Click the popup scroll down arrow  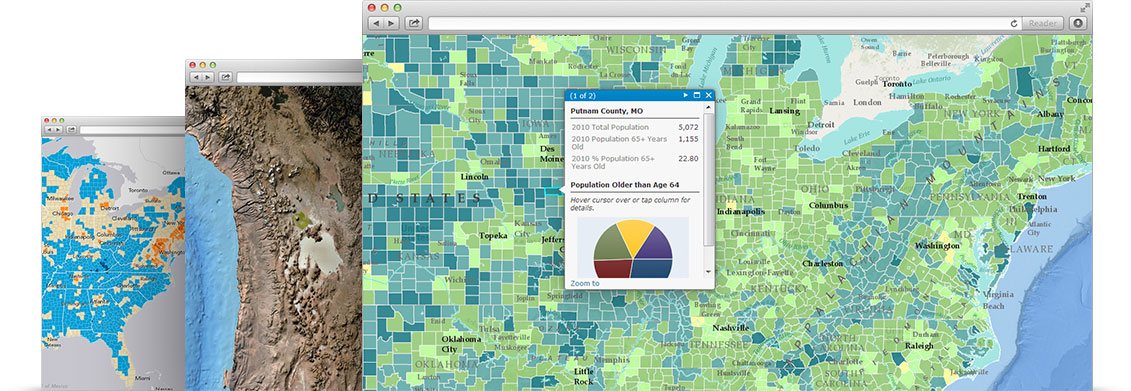click(x=708, y=272)
